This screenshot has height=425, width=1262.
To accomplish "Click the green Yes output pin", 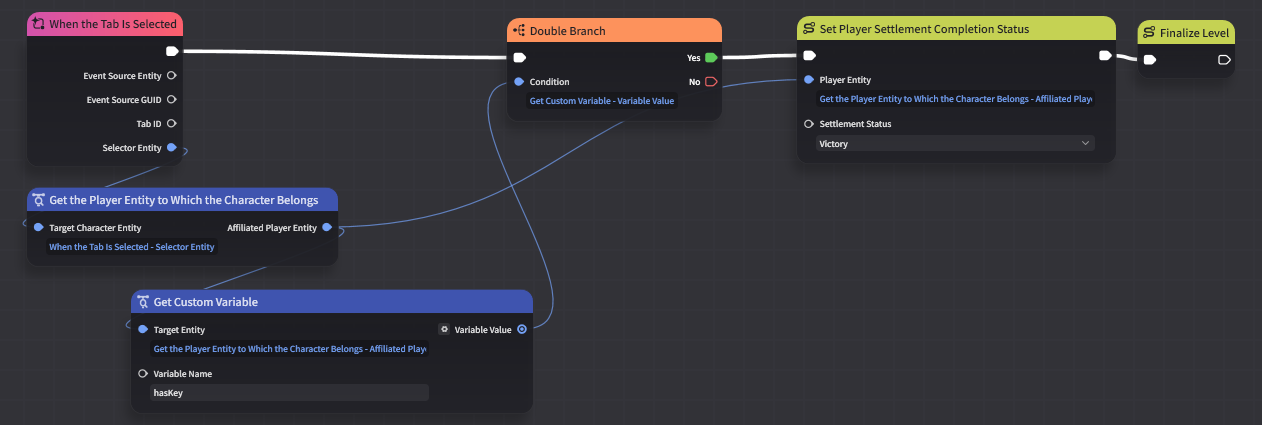I will coord(711,58).
